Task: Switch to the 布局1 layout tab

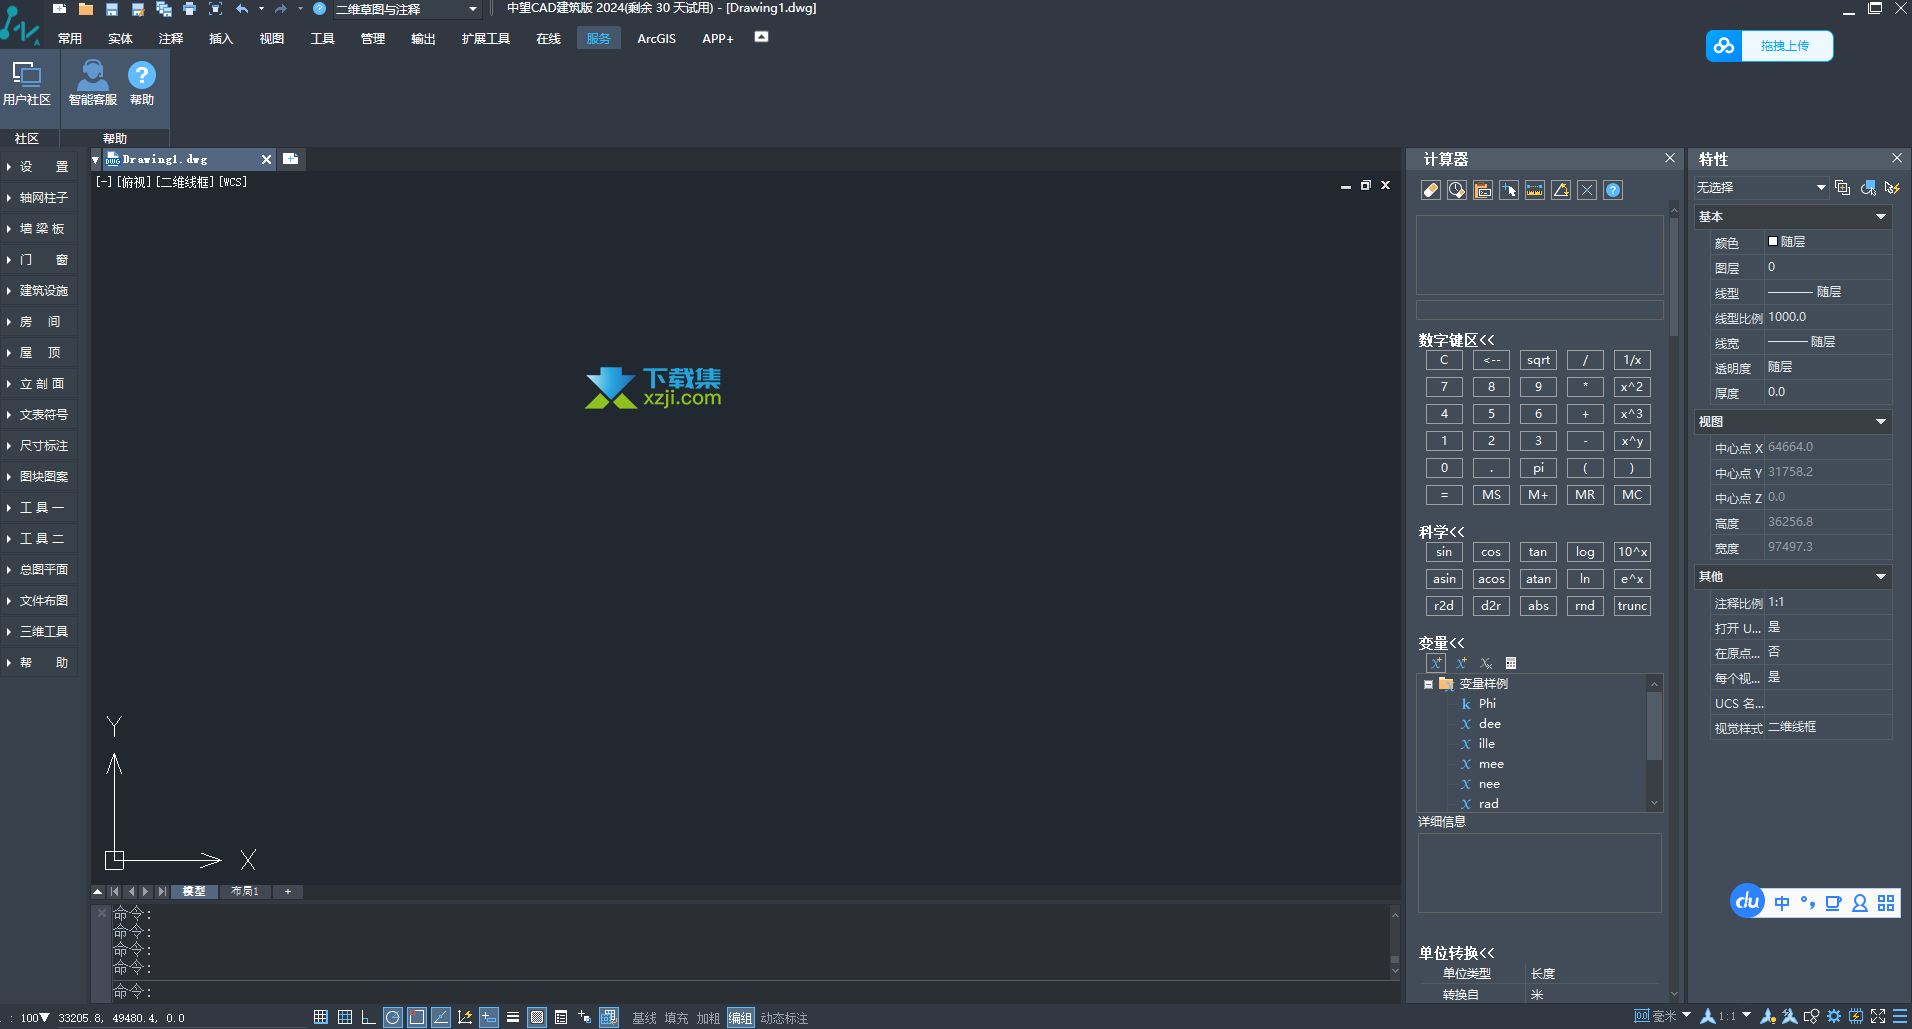Action: 245,891
